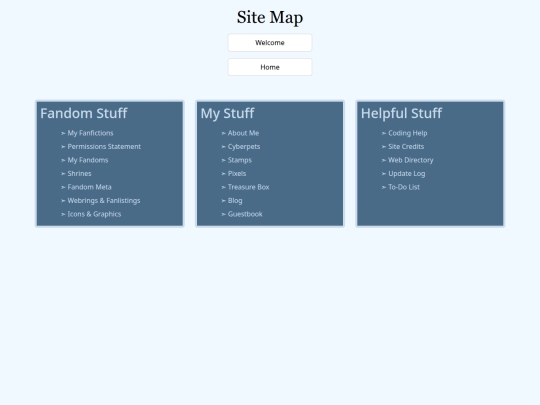Click the Helpful Stuff heading
This screenshot has height=405, width=540.
(401, 113)
